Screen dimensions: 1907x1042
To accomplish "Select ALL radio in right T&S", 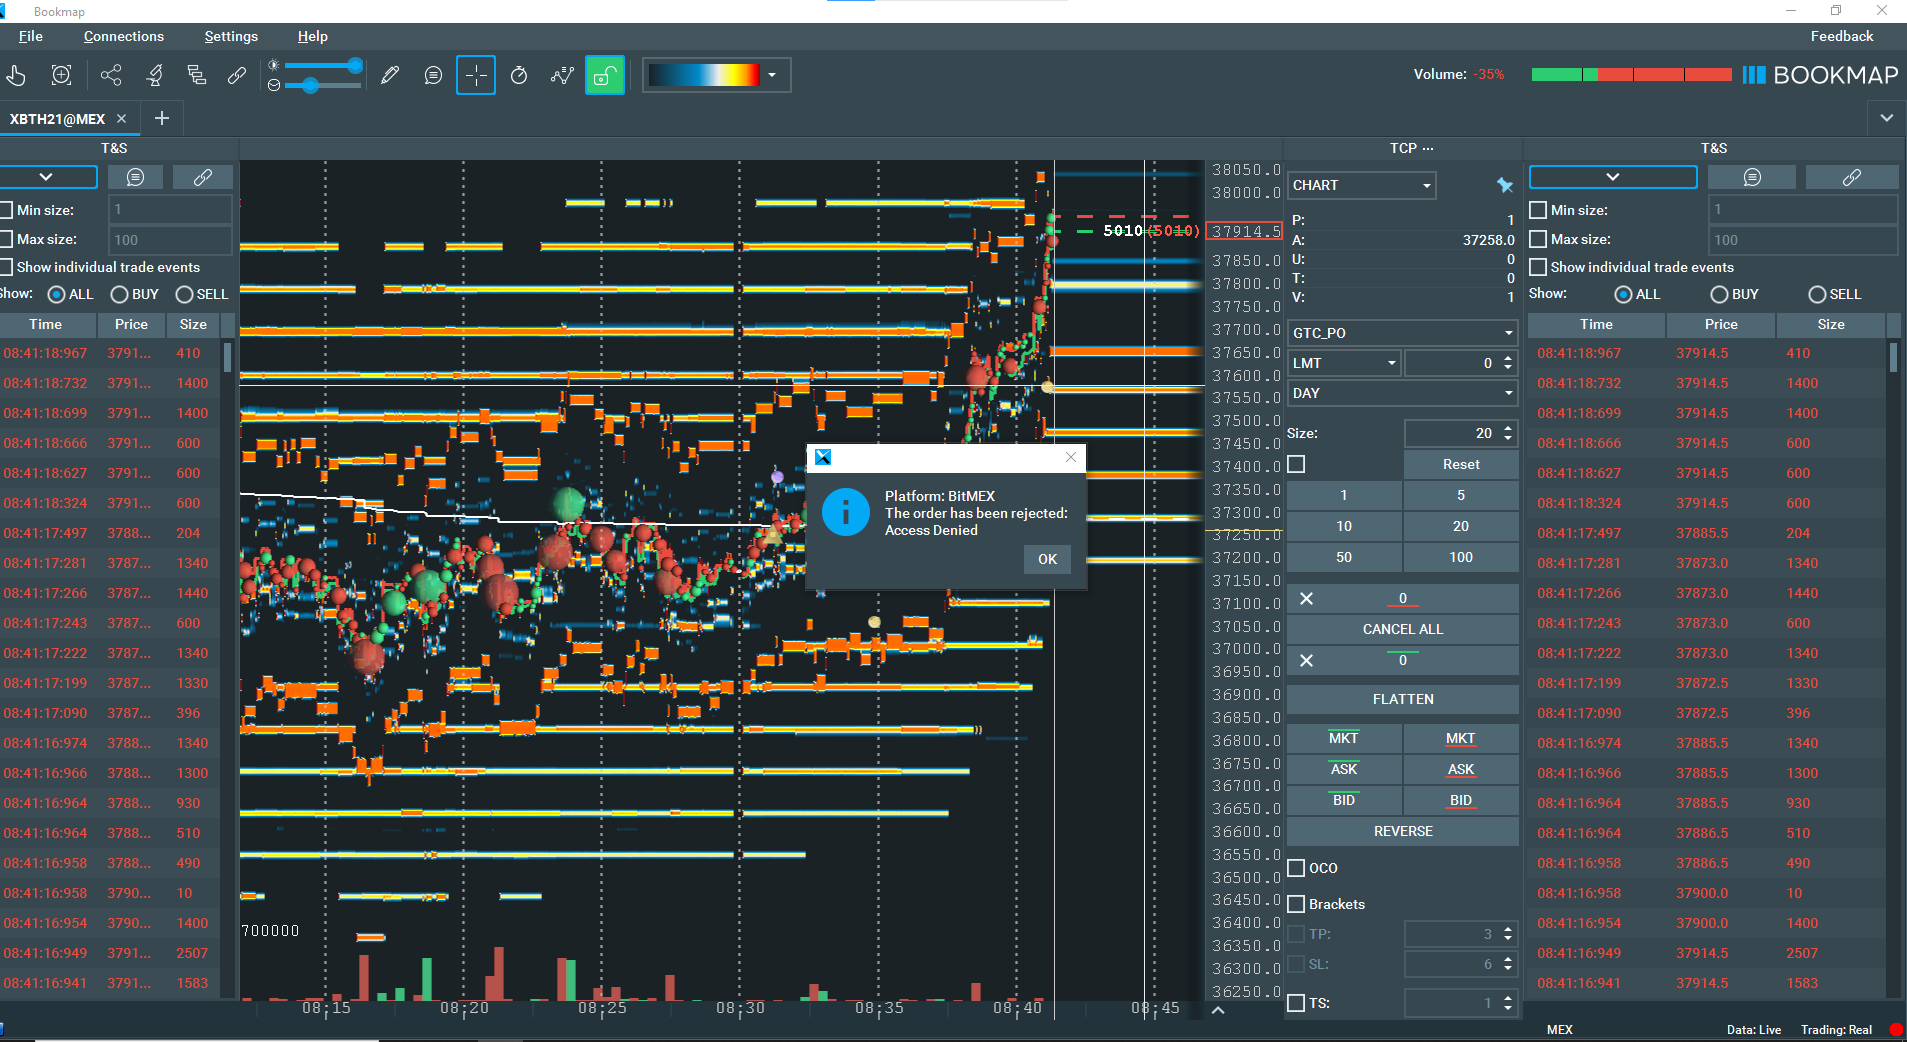I will pos(1624,294).
